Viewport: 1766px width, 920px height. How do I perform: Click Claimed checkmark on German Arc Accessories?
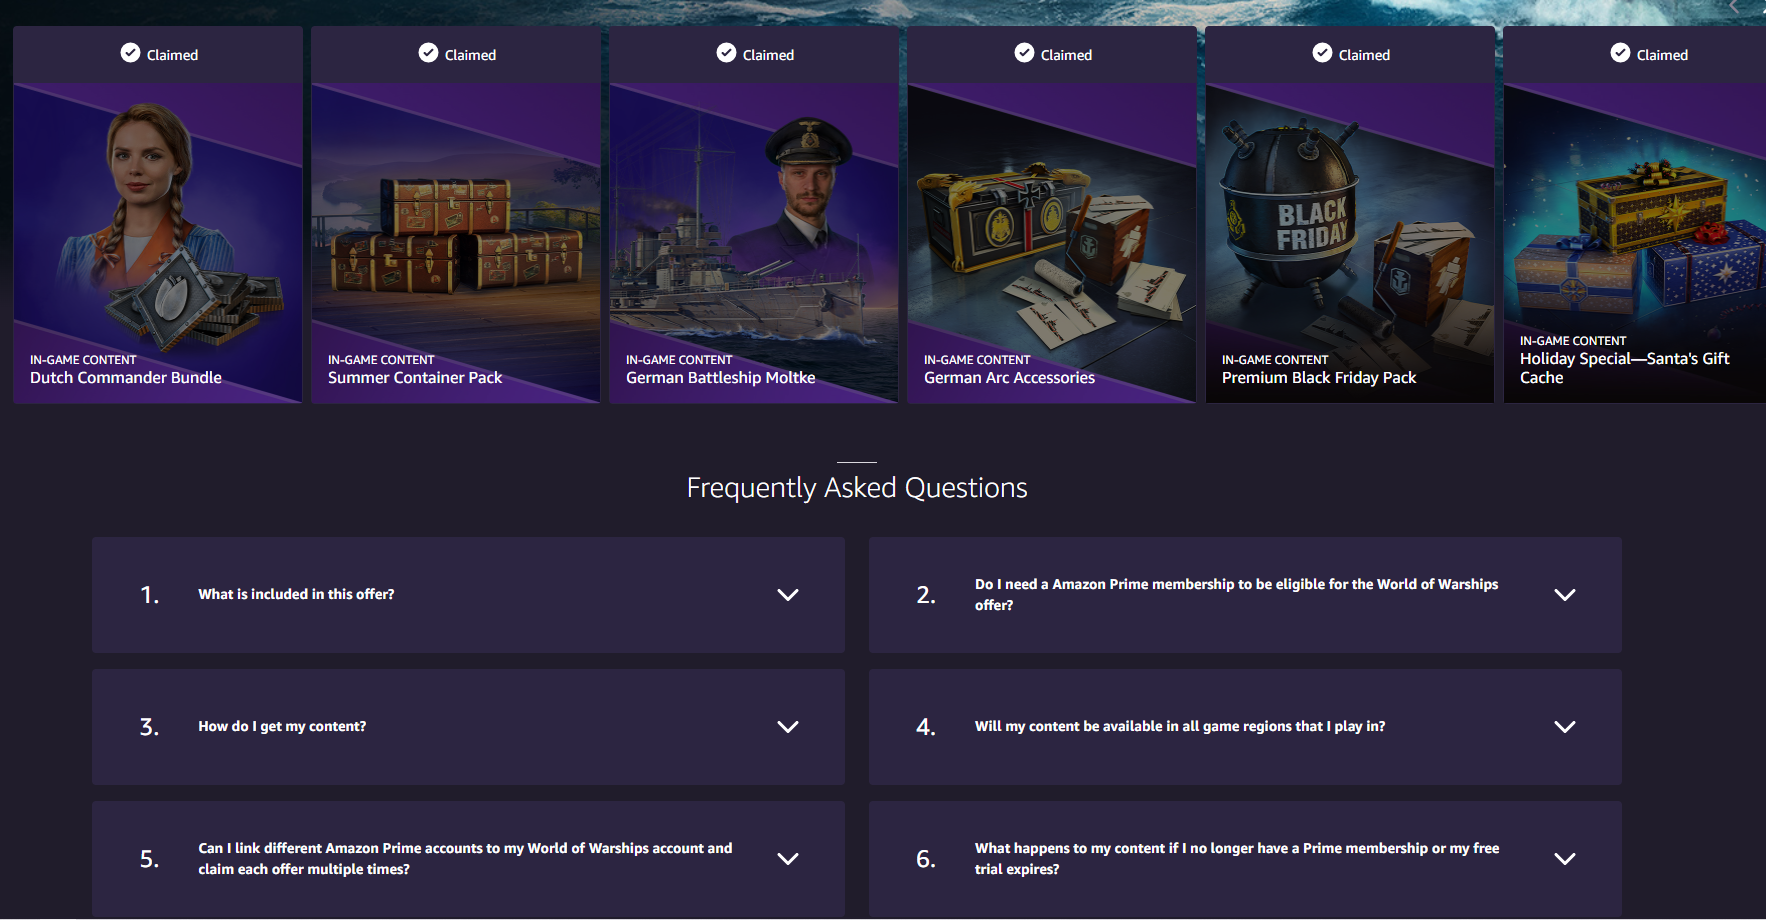pyautogui.click(x=1025, y=53)
